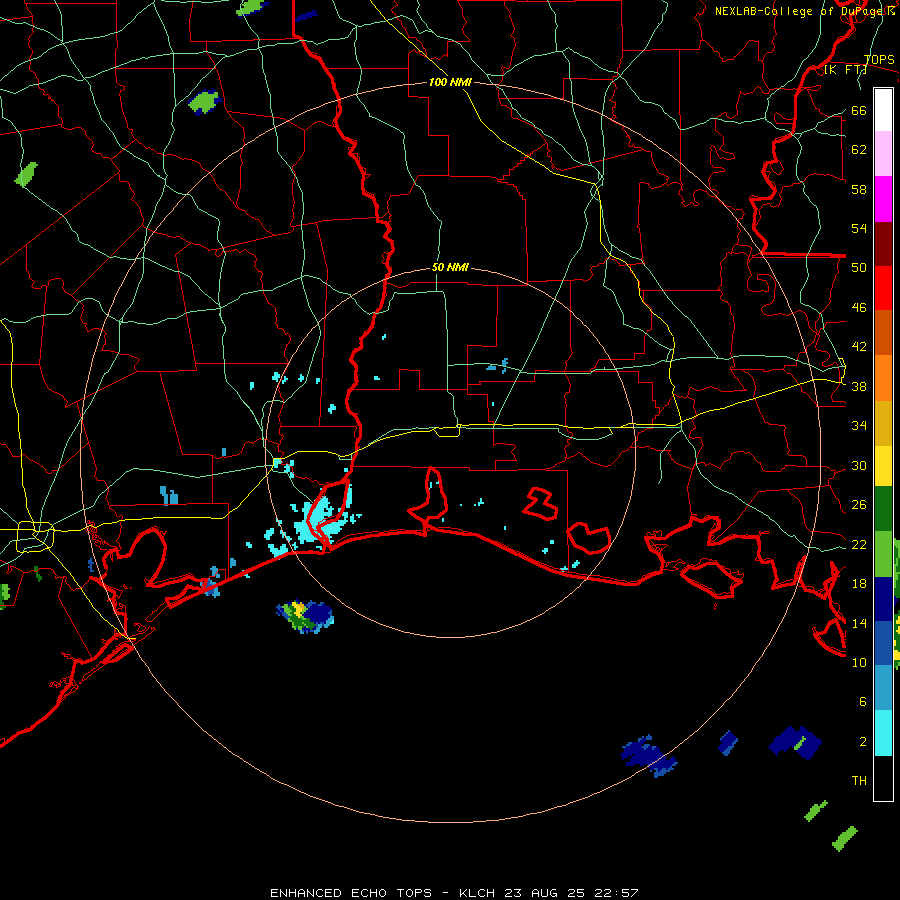Click the light green 22 kft legend swatch
The height and width of the screenshot is (900, 900).
[x=883, y=554]
